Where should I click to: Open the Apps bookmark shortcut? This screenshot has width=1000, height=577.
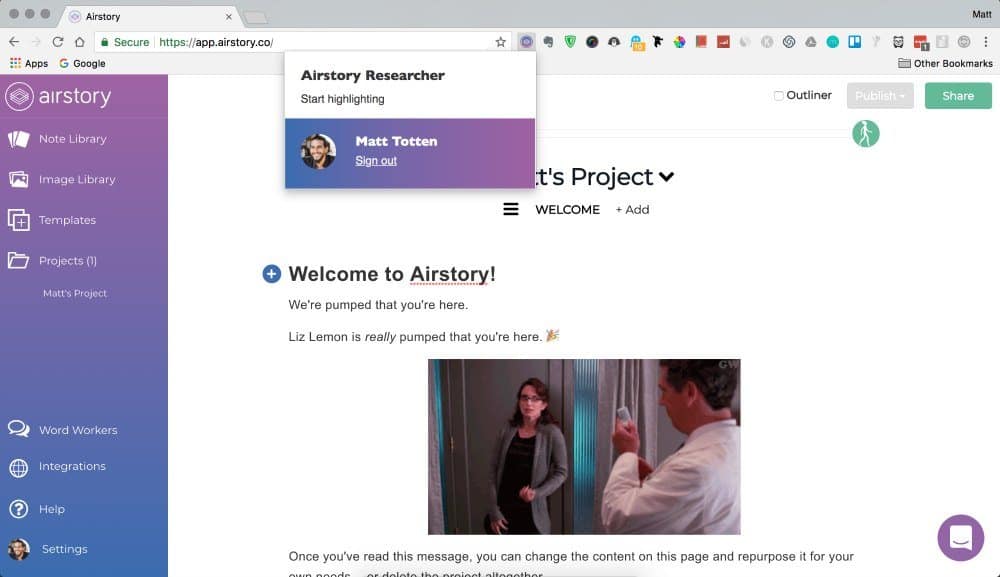[29, 63]
